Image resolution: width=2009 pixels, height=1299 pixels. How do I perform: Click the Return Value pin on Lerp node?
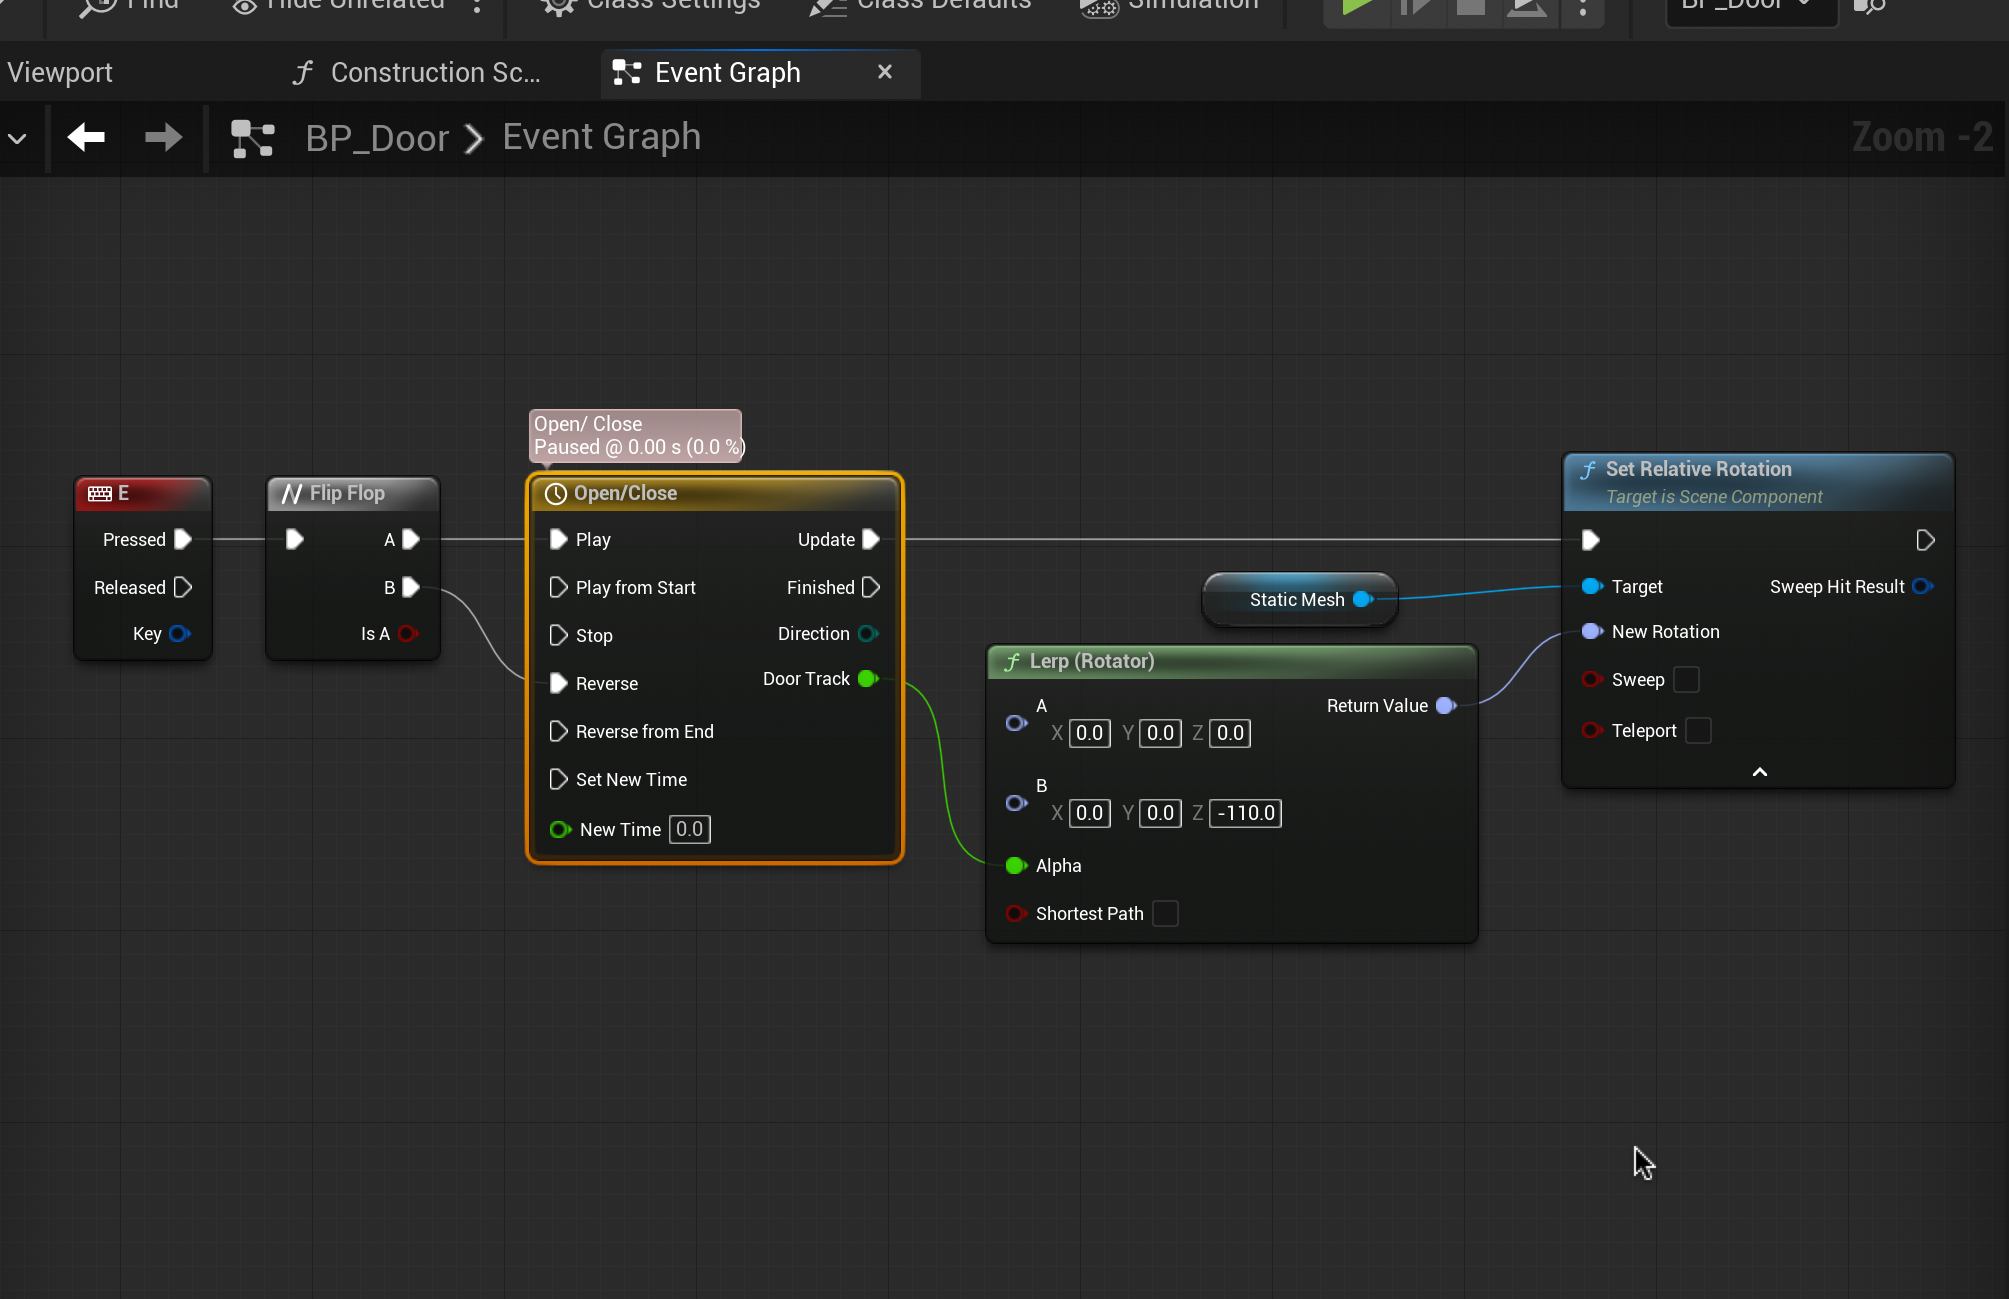point(1445,706)
